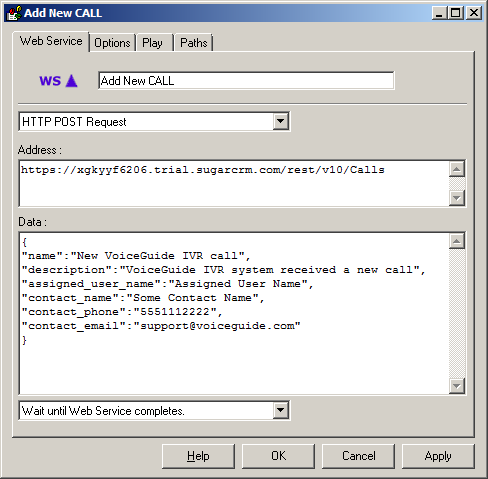Click the module name field Add New CALL
Viewport: 488px width, 479px height.
click(246, 81)
